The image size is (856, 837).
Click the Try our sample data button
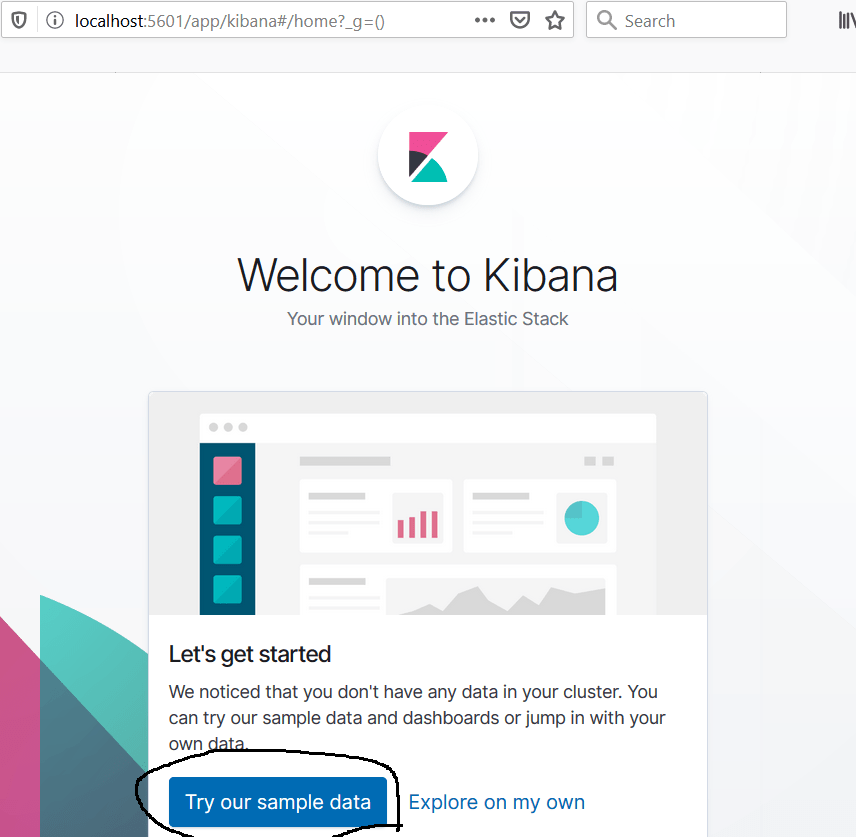(278, 802)
